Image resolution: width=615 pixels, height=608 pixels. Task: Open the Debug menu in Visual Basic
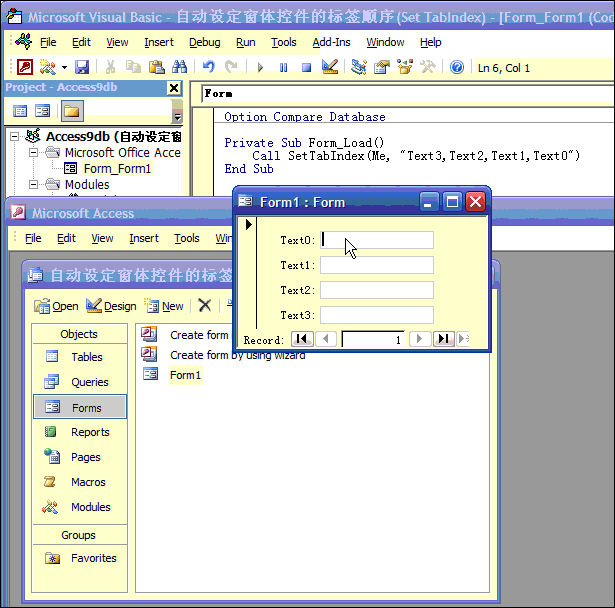pyautogui.click(x=204, y=42)
